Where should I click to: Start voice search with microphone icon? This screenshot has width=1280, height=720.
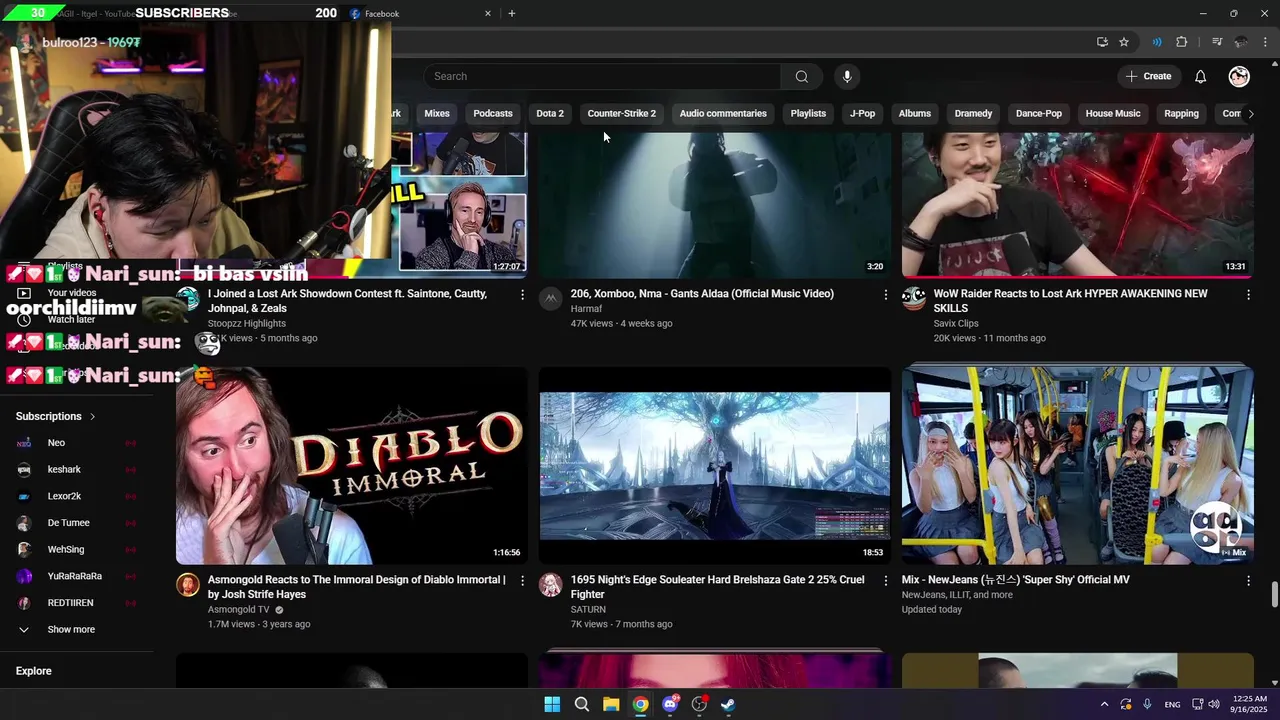[847, 77]
